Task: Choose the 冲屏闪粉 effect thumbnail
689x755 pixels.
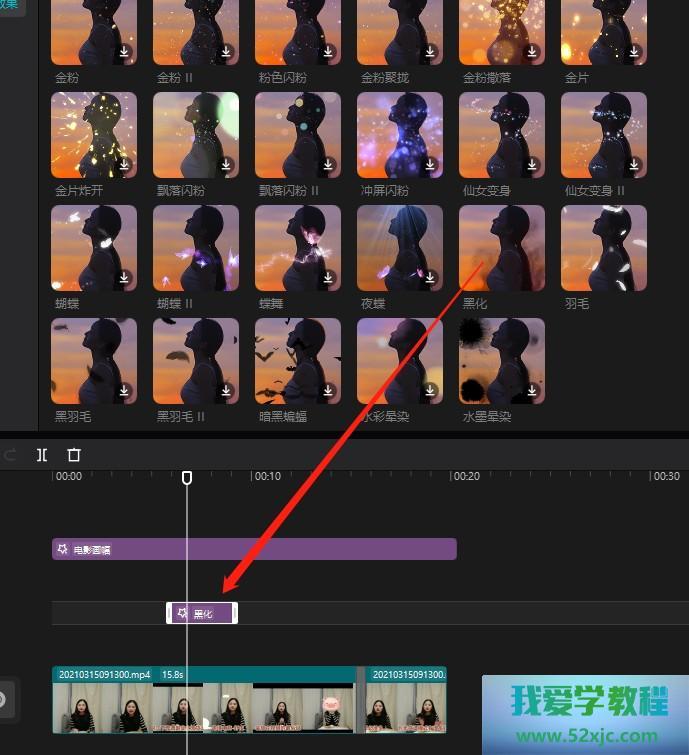Action: 400,134
